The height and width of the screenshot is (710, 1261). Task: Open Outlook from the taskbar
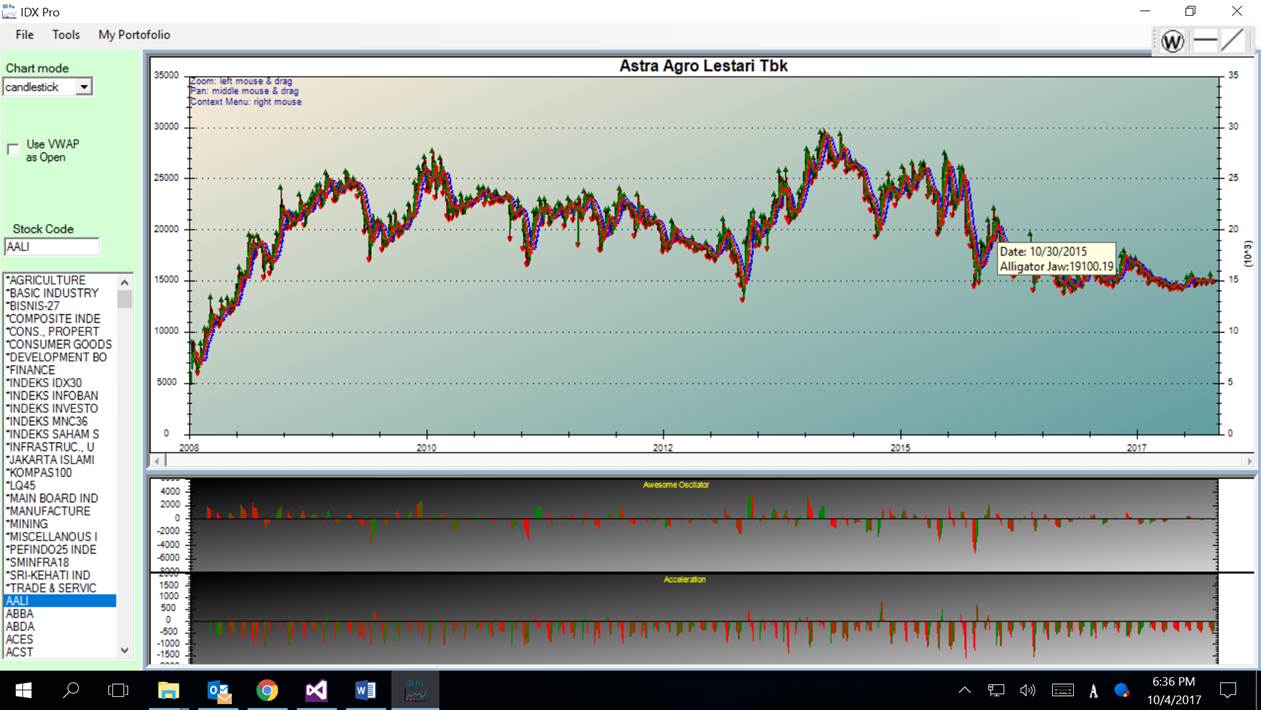pos(218,690)
